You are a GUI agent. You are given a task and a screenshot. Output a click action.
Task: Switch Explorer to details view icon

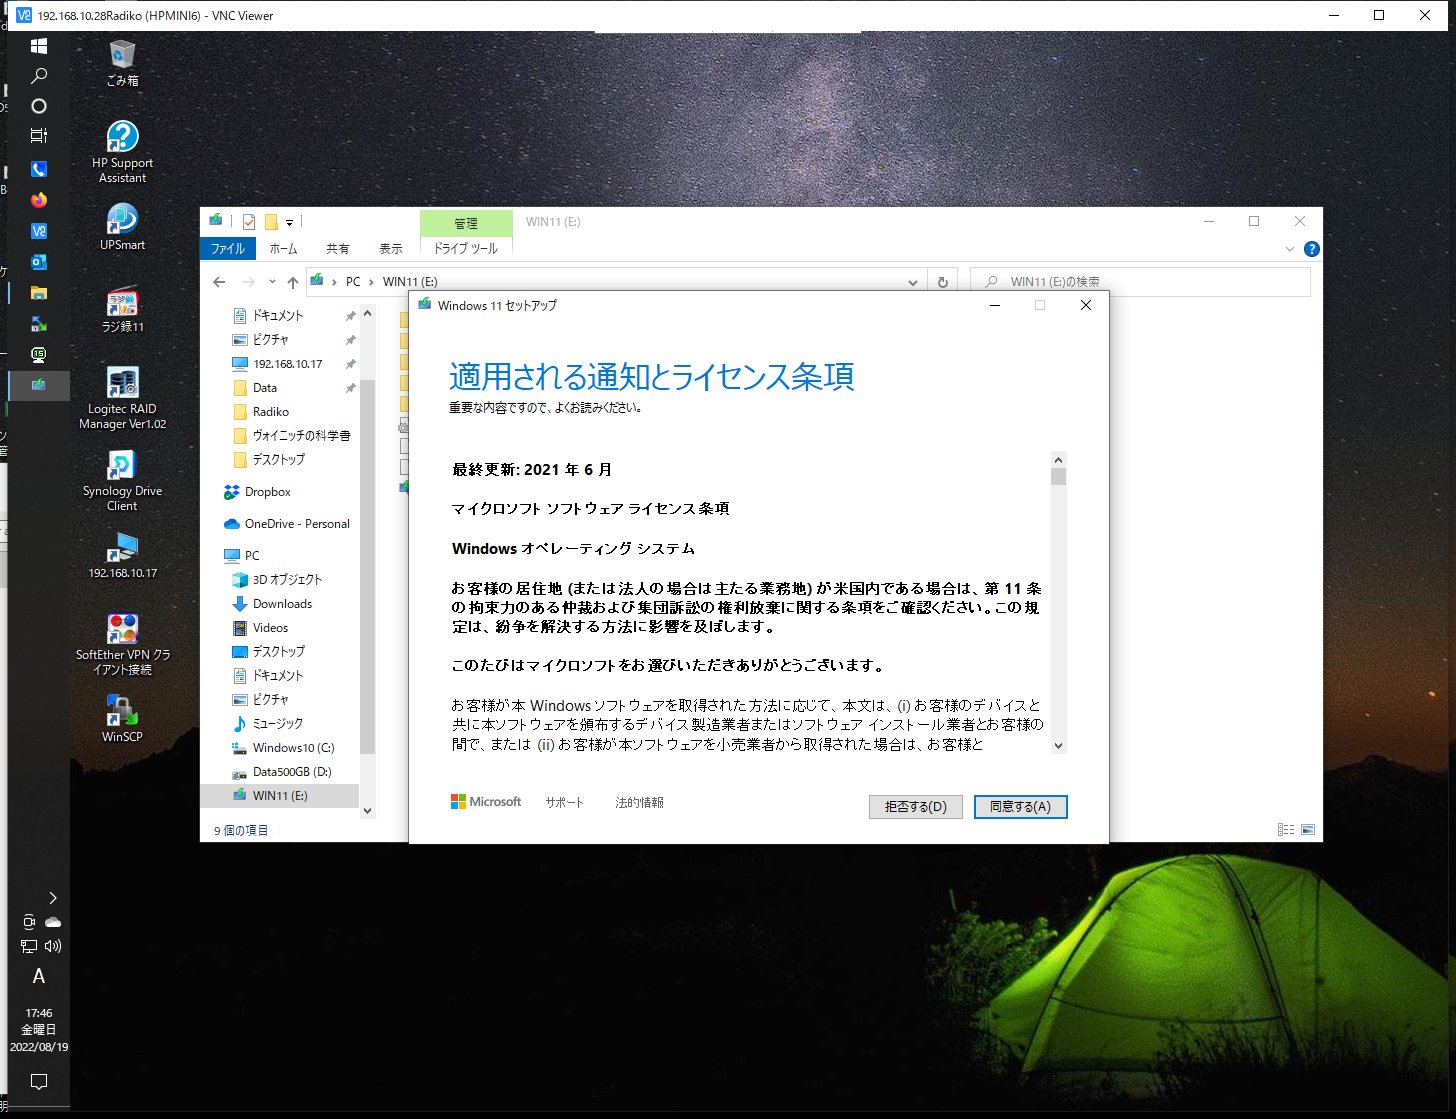pyautogui.click(x=1286, y=830)
